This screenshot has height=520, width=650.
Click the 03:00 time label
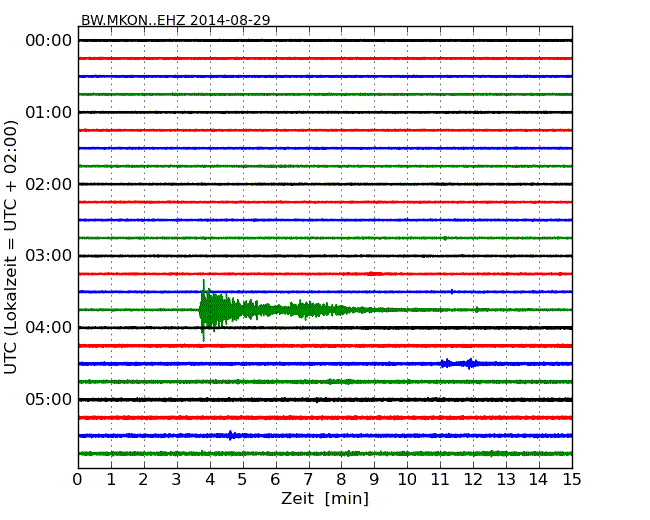49,256
